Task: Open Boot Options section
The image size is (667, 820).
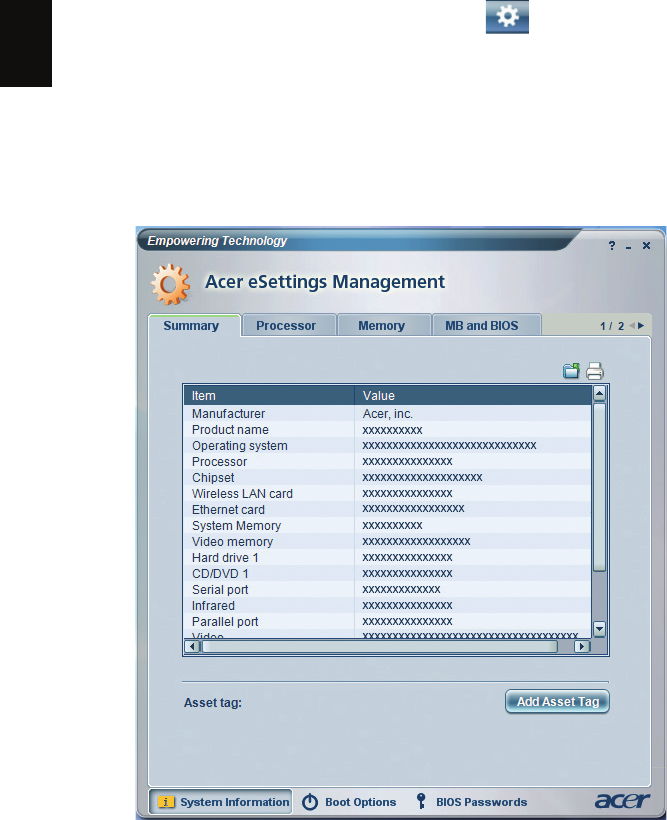Action: tap(349, 801)
